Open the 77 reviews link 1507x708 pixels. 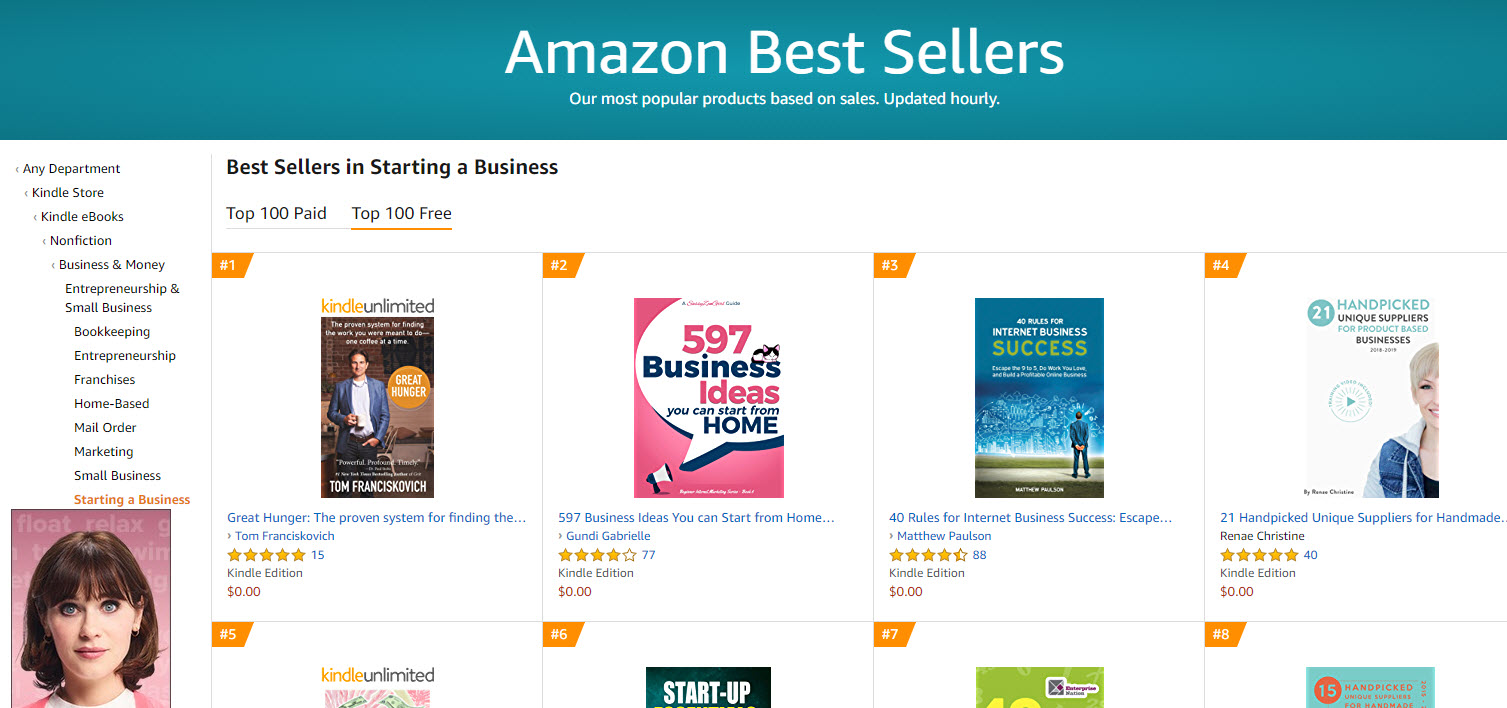(x=648, y=555)
